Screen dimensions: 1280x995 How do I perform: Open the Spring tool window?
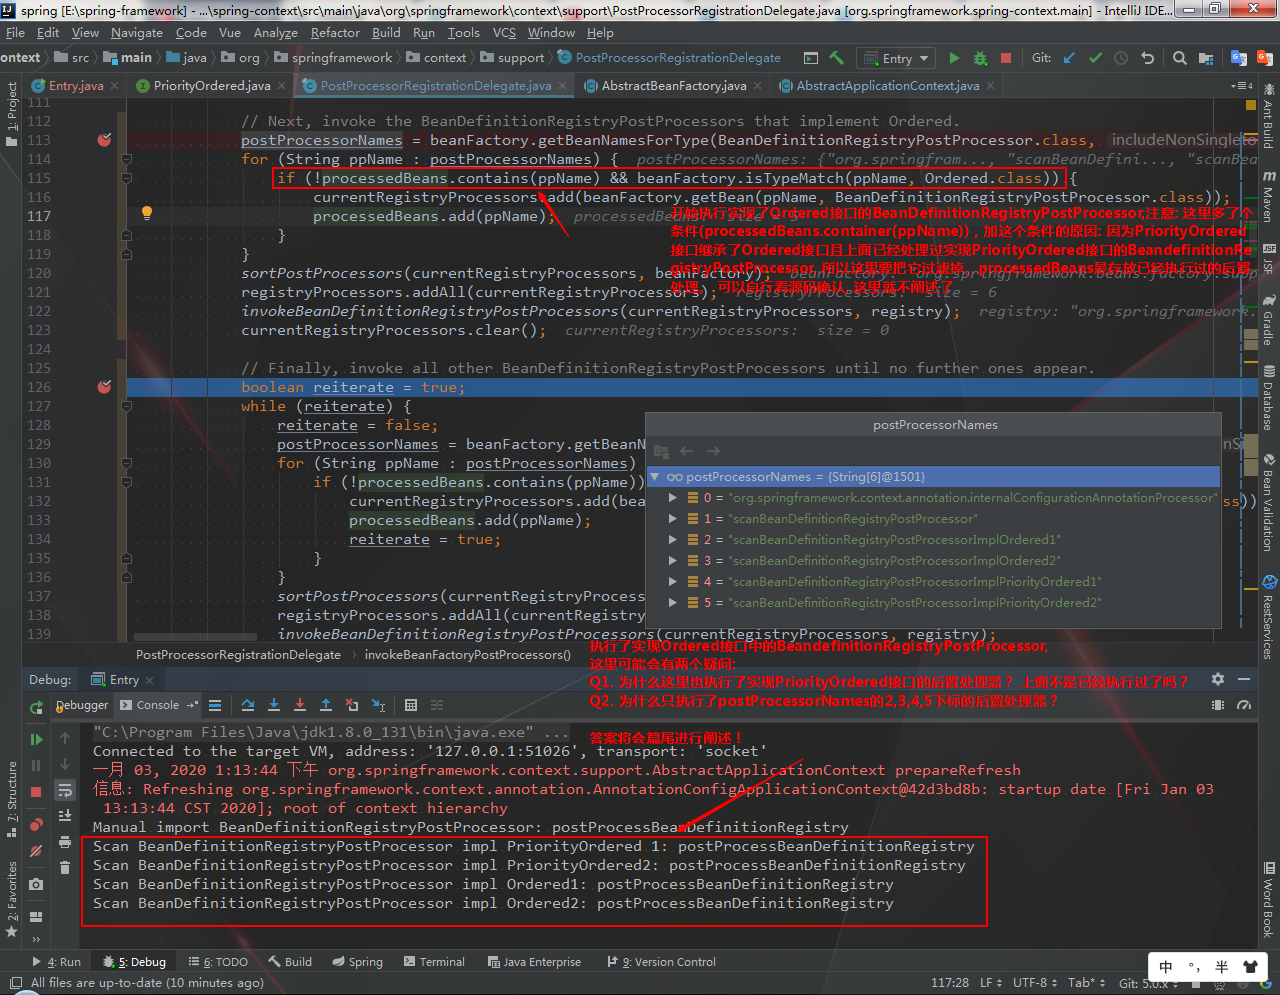pyautogui.click(x=357, y=962)
